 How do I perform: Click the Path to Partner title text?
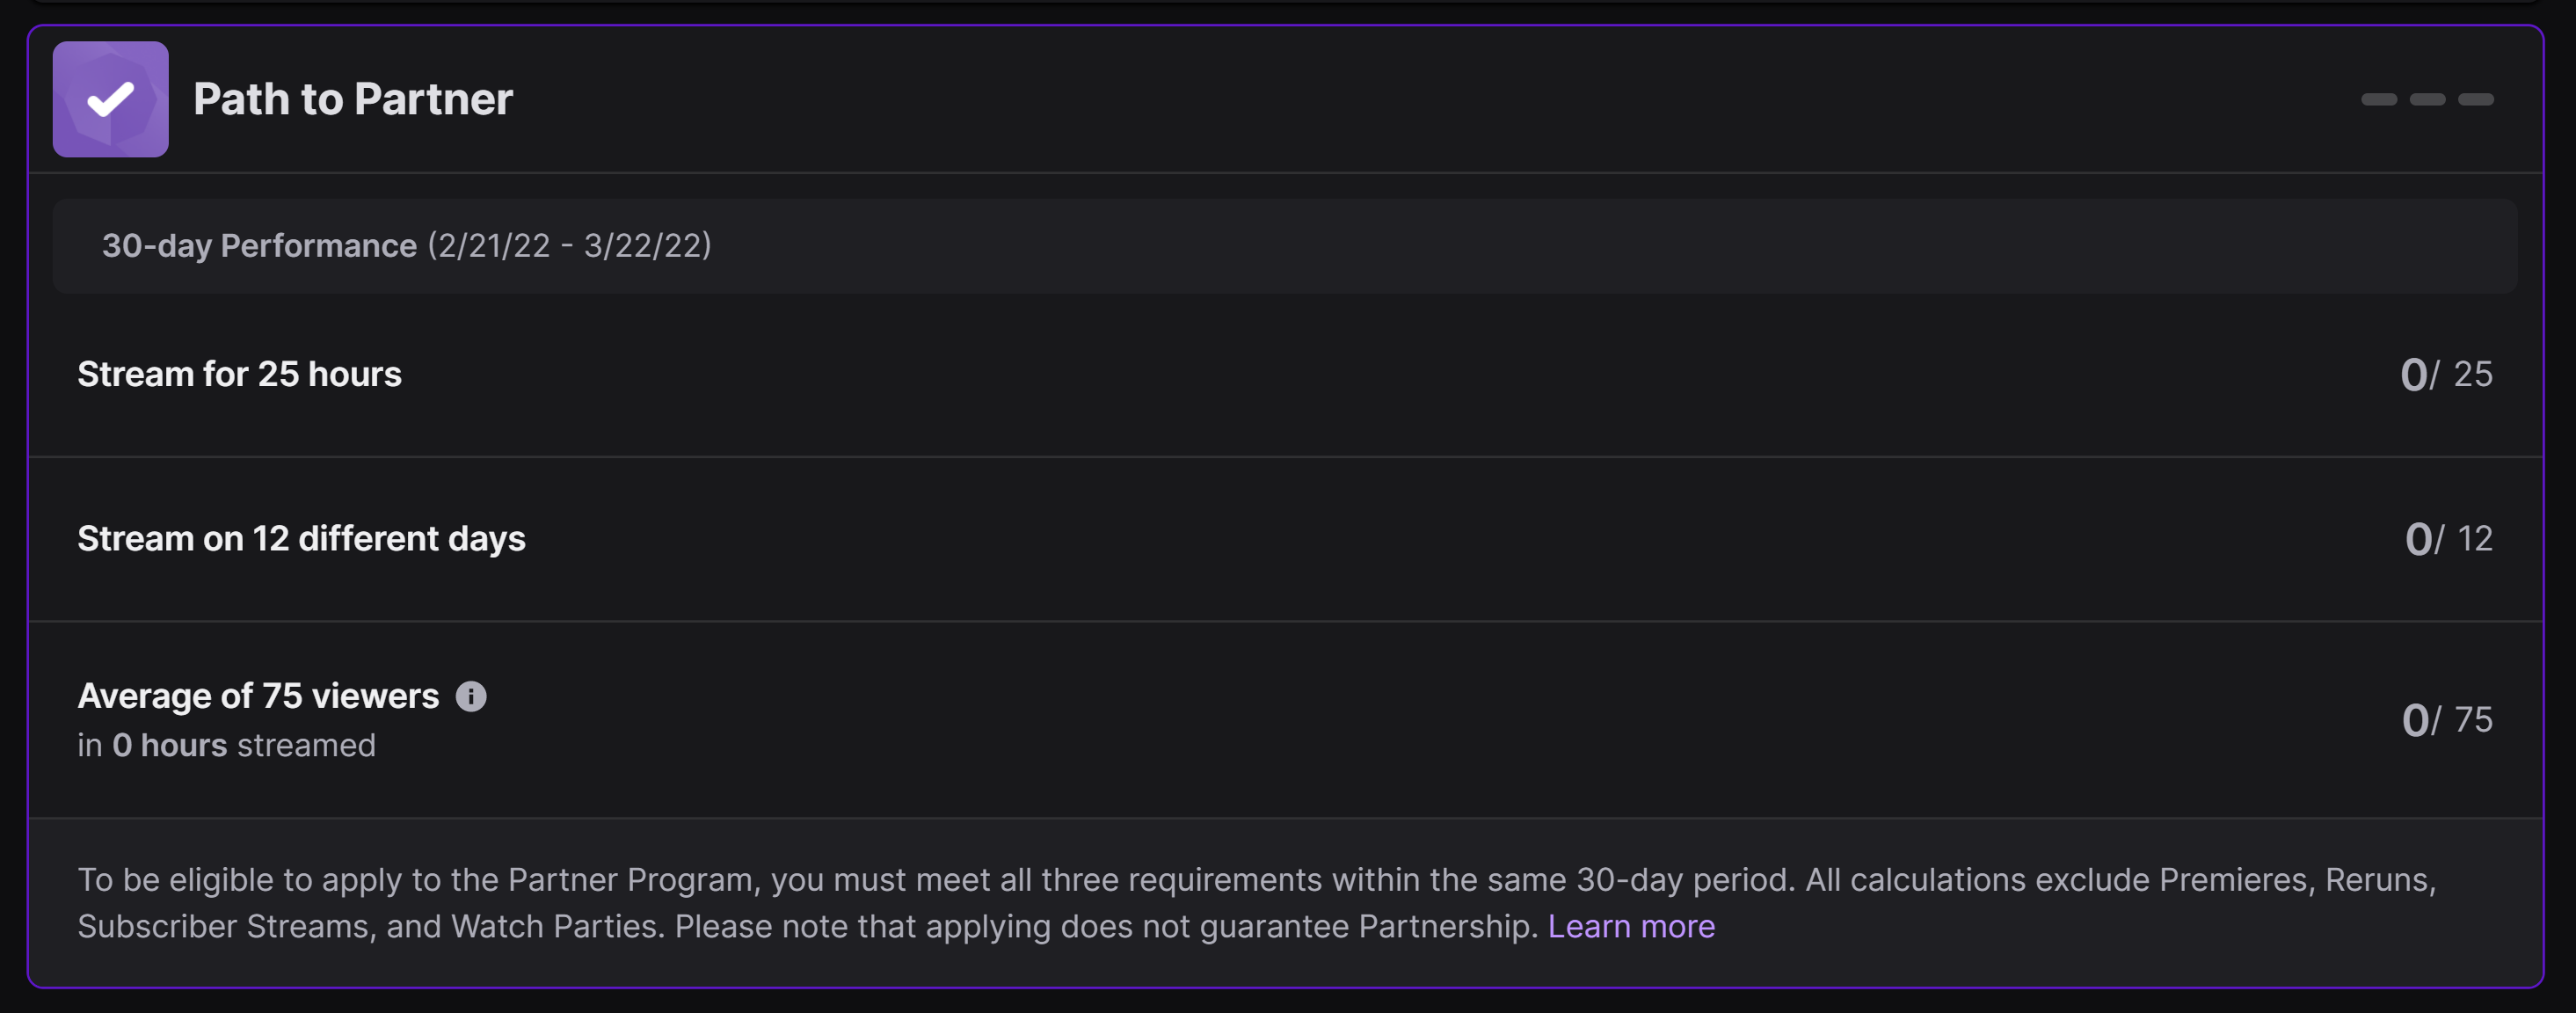(x=353, y=98)
